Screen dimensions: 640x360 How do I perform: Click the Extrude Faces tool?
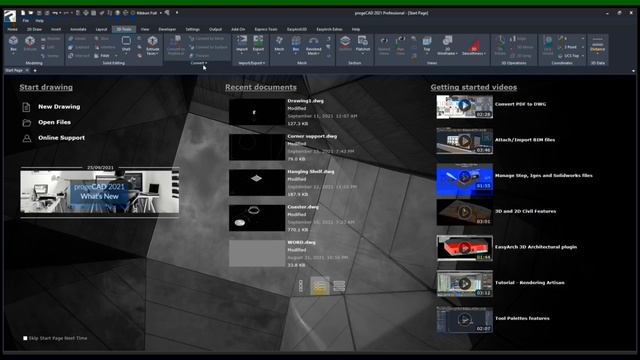(153, 45)
